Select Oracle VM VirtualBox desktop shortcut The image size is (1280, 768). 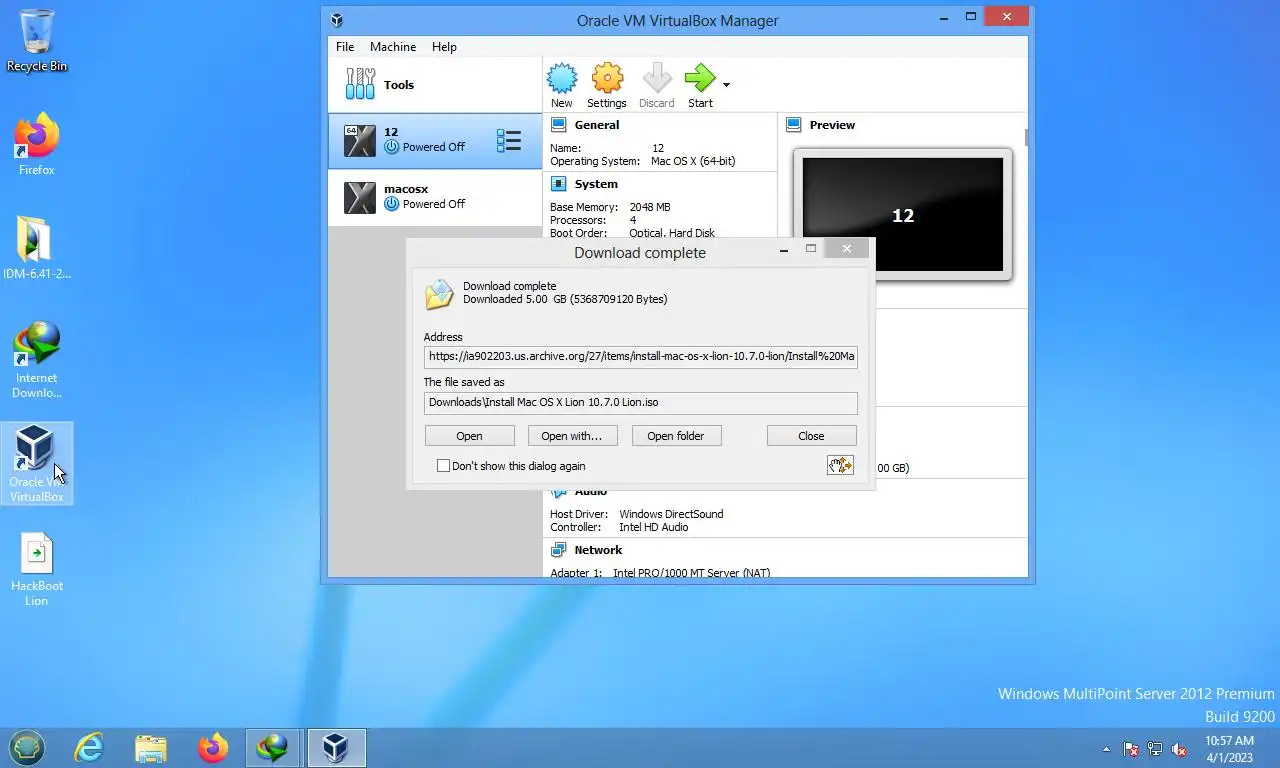37,463
